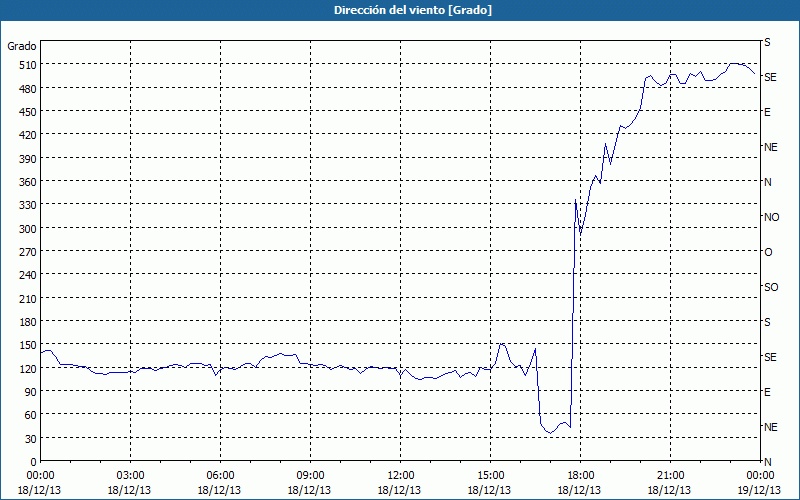This screenshot has width=800, height=500.
Task: Select the "SE" compass label nearest 495 degrees
Action: pos(770,77)
